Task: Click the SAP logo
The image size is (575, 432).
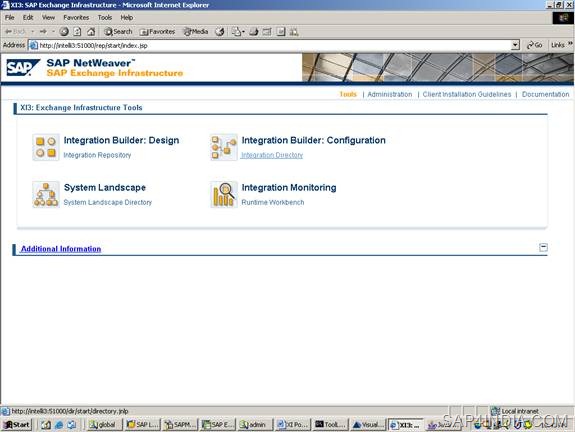Action: point(23,67)
